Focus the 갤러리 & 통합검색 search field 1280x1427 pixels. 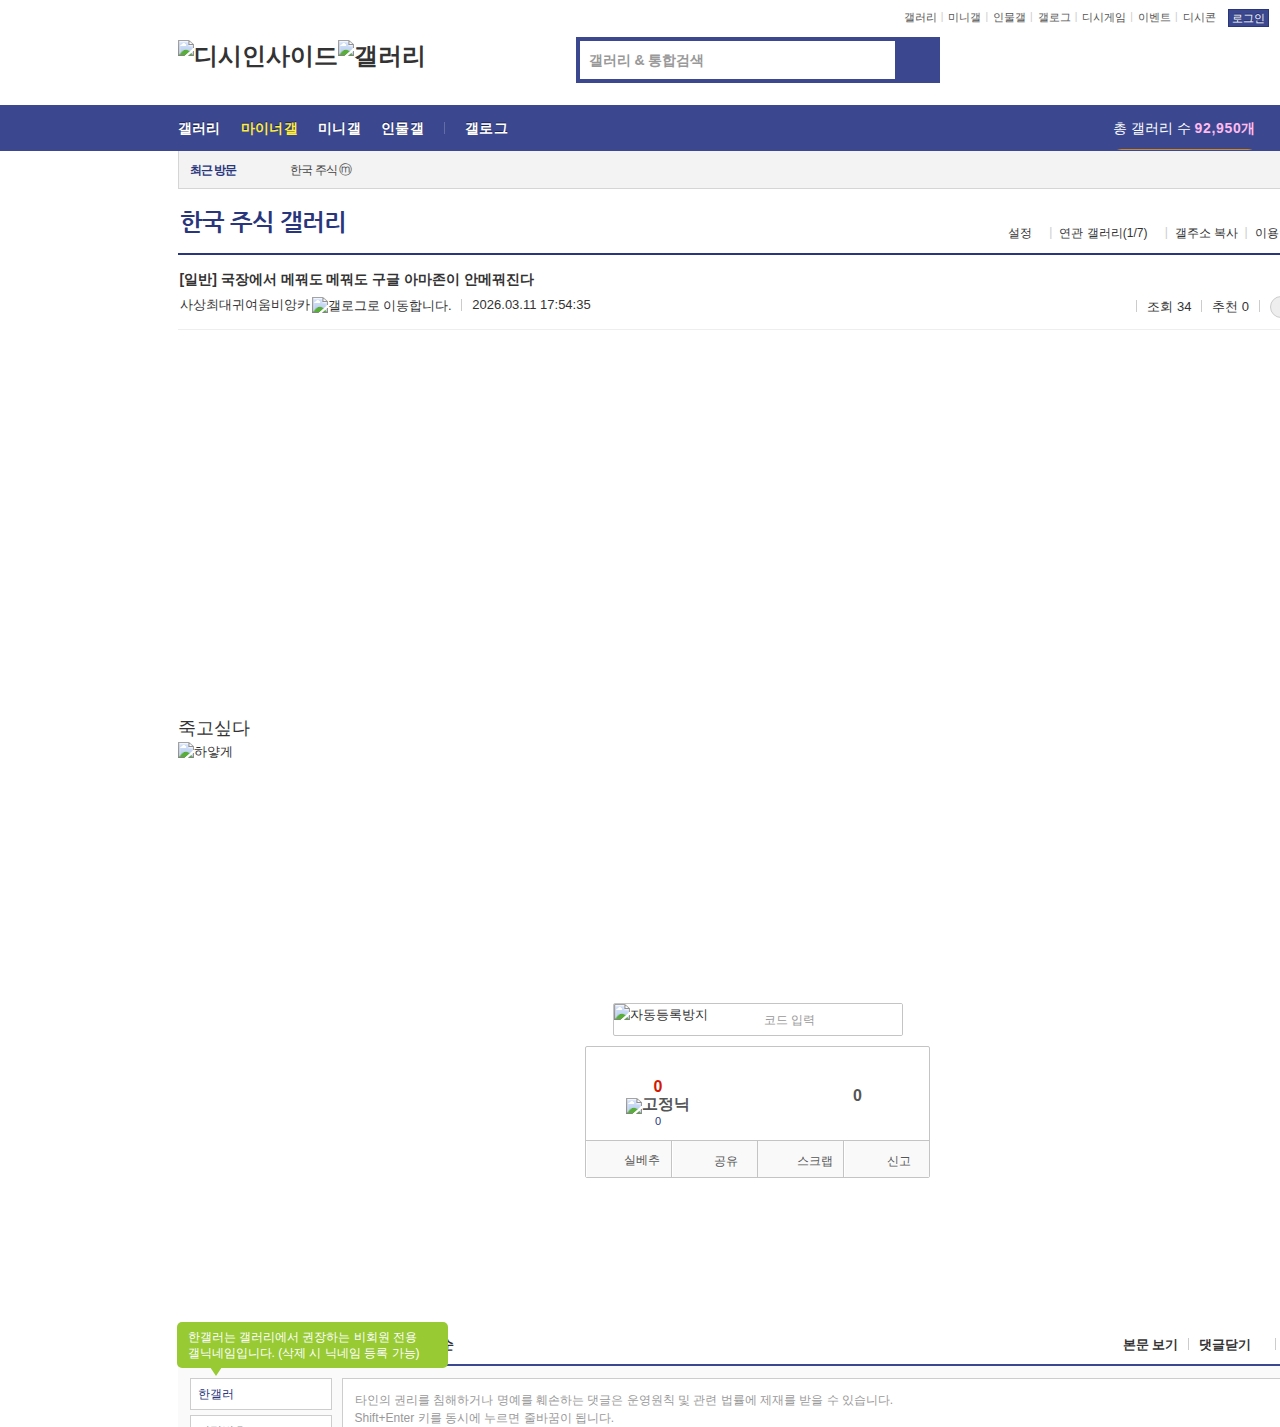[738, 60]
